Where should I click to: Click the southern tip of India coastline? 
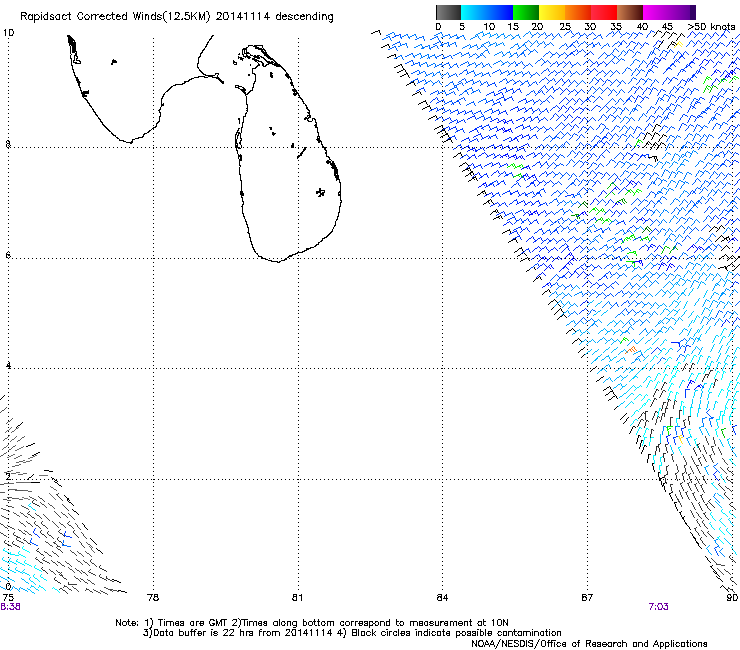pyautogui.click(x=129, y=141)
